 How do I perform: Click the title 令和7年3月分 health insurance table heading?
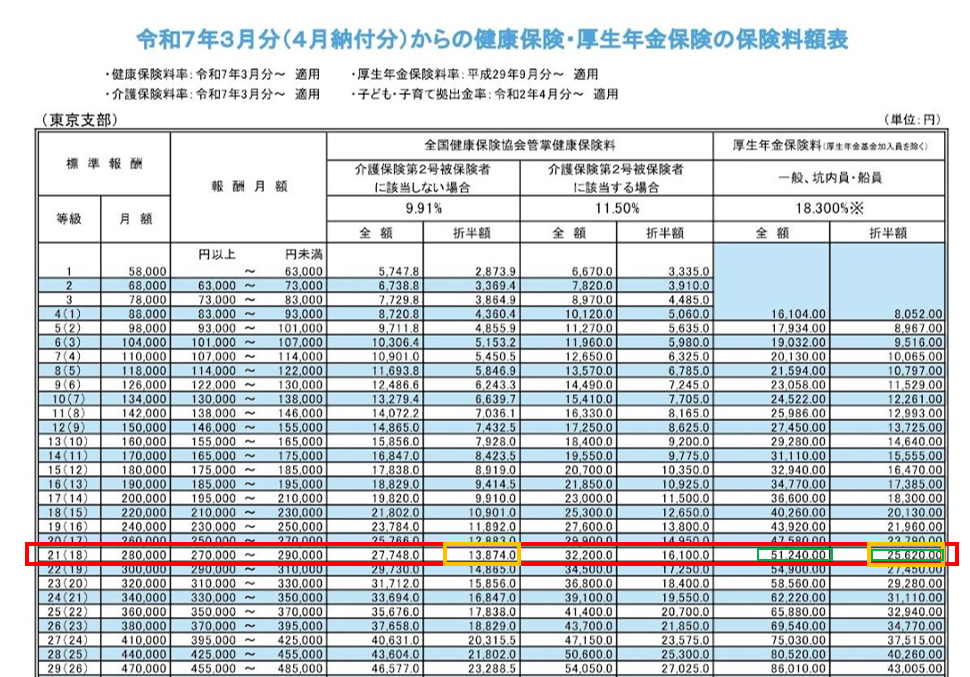click(x=484, y=38)
